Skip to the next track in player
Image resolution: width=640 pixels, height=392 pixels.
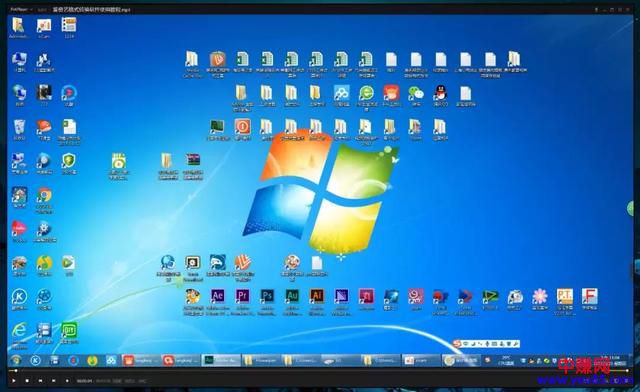tap(53, 381)
